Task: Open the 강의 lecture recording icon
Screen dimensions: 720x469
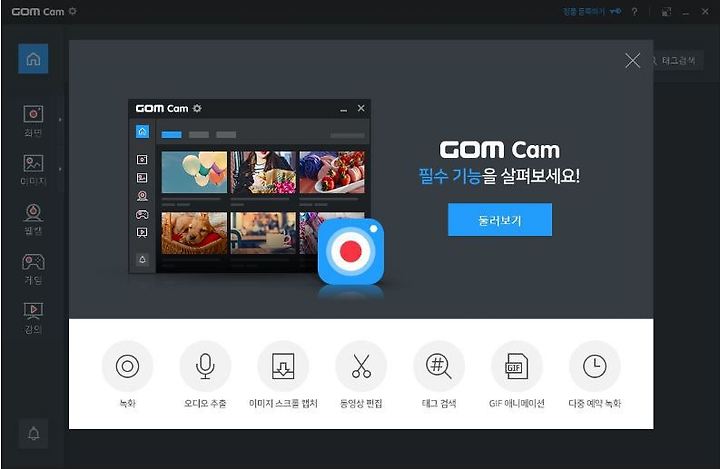Action: 33,311
